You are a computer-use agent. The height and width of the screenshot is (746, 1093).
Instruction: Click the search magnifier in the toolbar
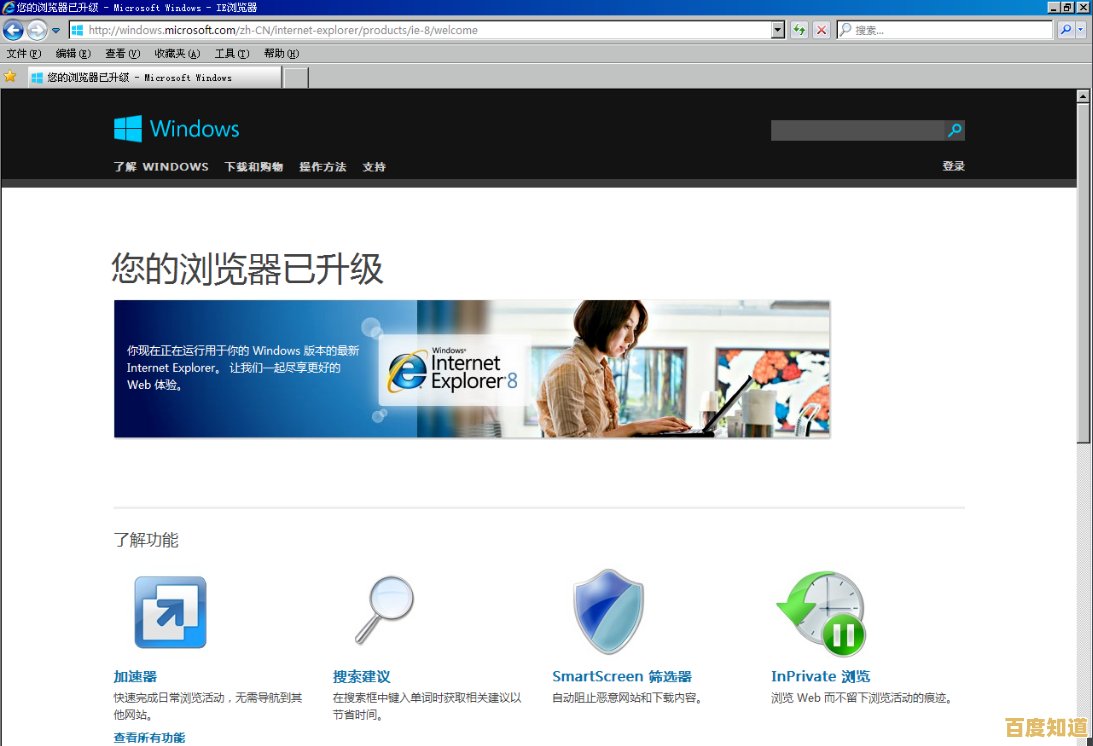pyautogui.click(x=1065, y=30)
